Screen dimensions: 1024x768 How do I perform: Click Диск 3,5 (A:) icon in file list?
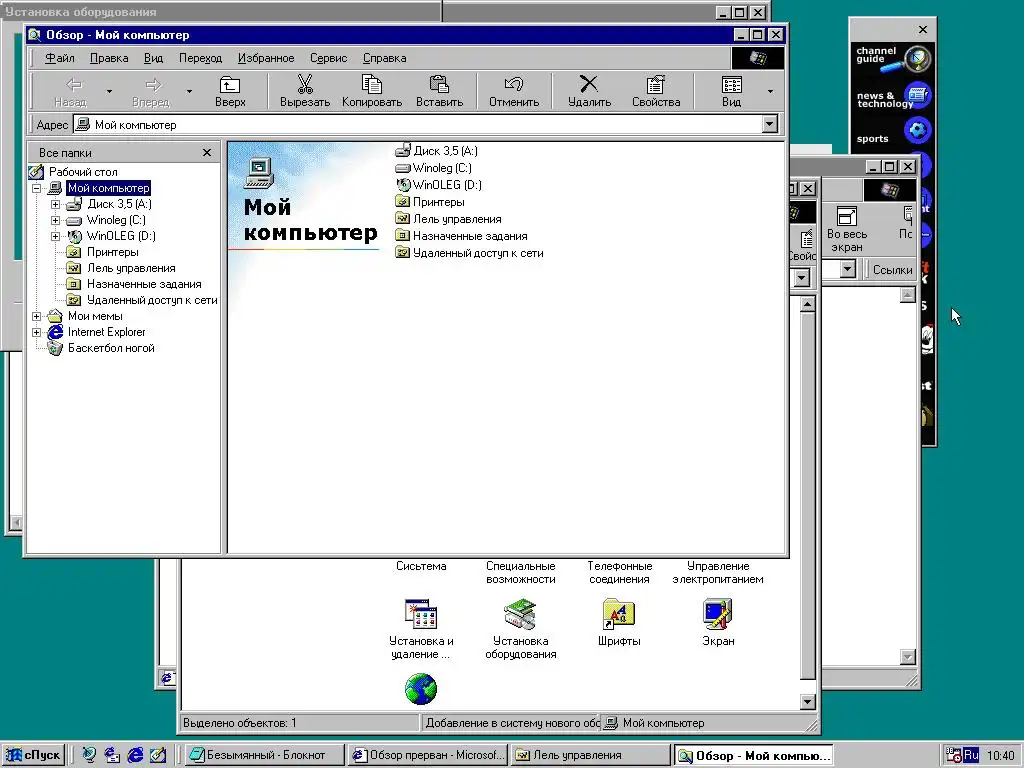[403, 151]
